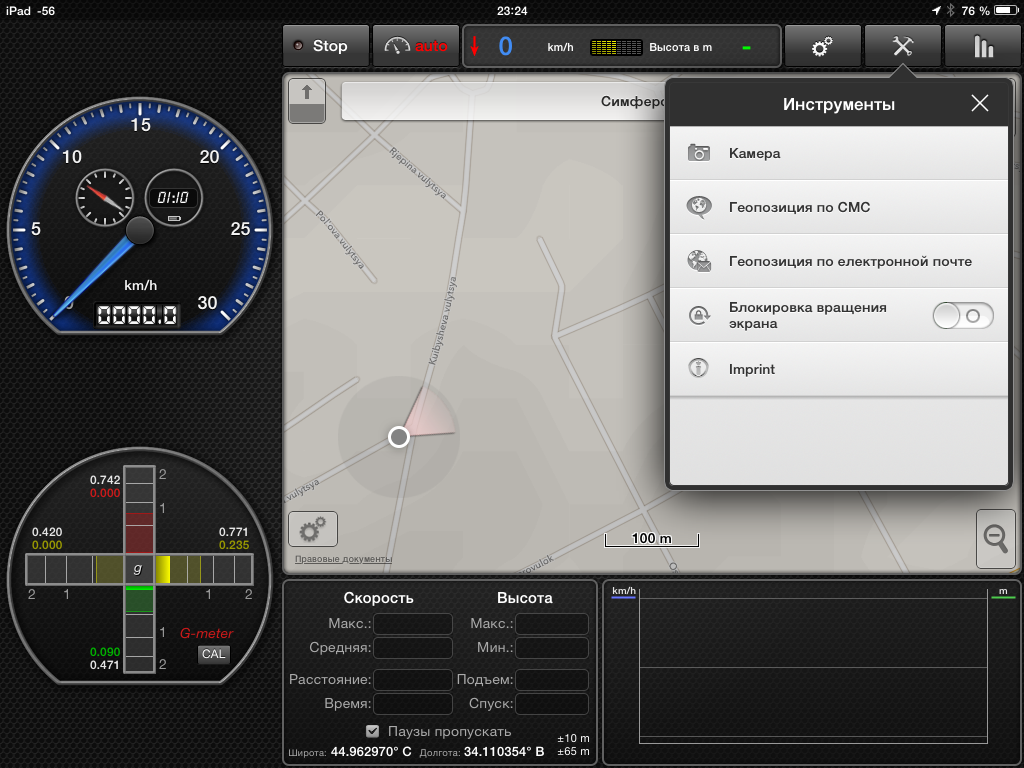This screenshot has height=768, width=1024.
Task: Open settings with the gears icon in top toolbar
Action: coord(822,46)
